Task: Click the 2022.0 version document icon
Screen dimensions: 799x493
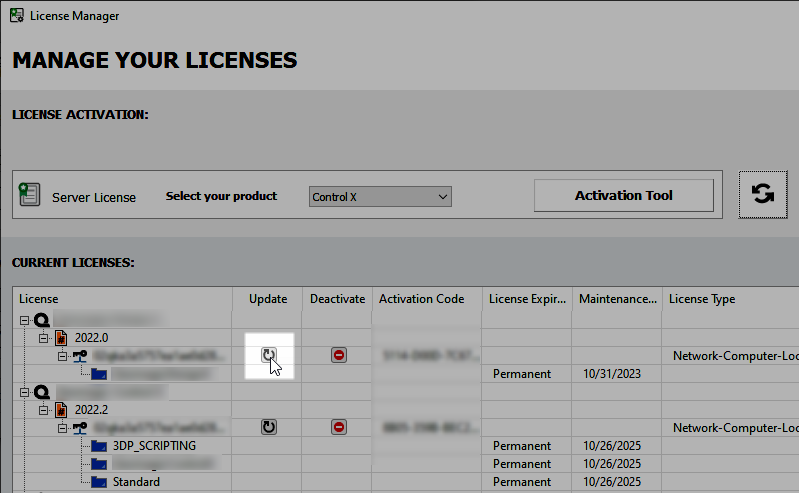Action: point(61,338)
